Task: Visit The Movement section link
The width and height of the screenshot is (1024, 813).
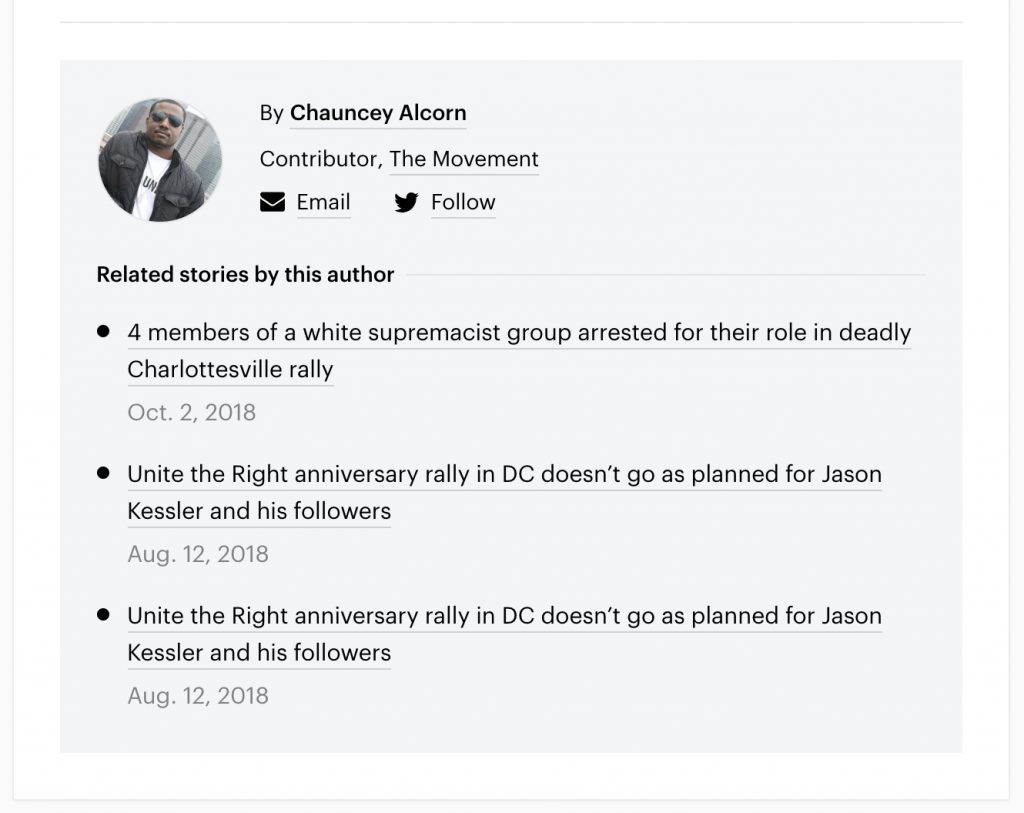Action: click(464, 159)
